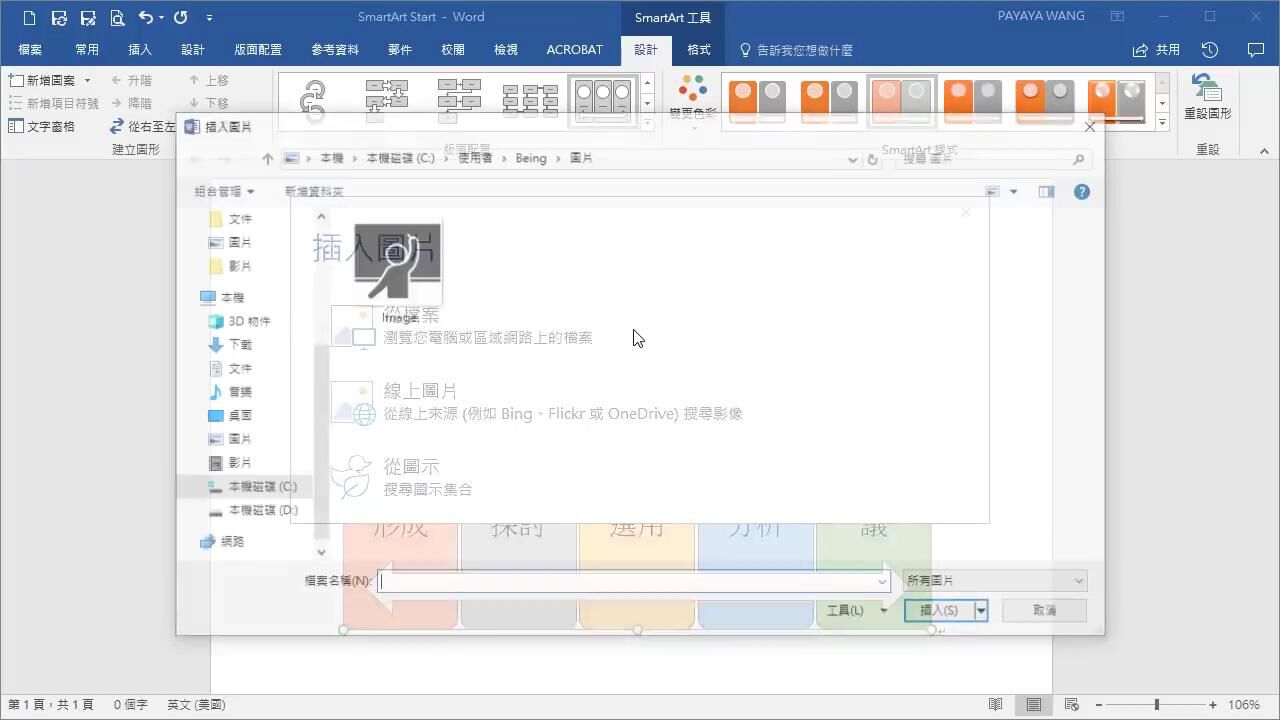Open the 工具(L) tools dropdown
This screenshot has height=720, width=1280.
tap(856, 610)
